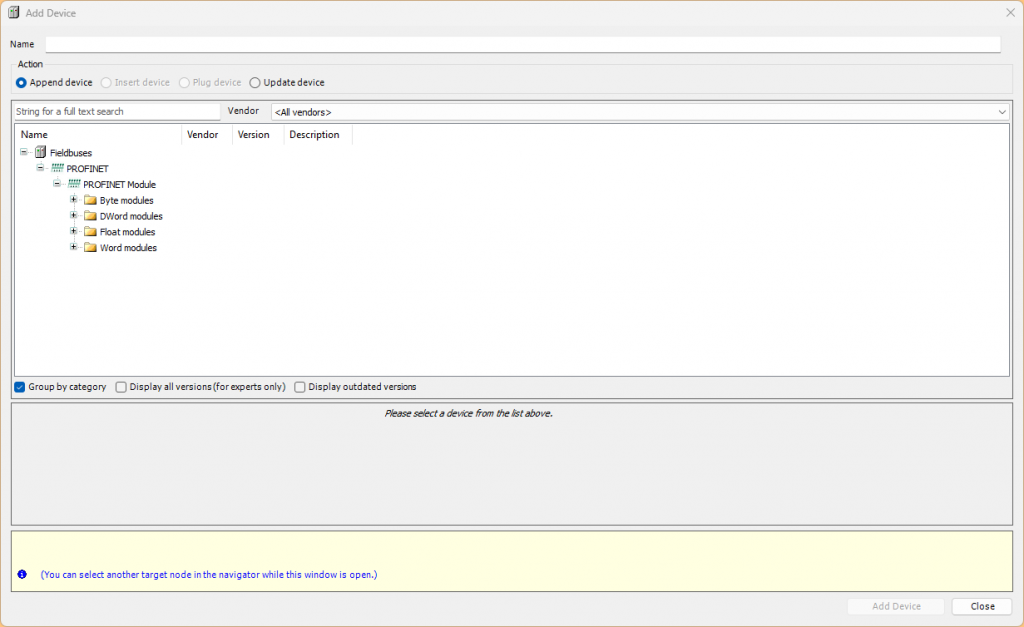Open the Vendor dropdown list
Screen dimensions: 1024x627
tap(1002, 112)
